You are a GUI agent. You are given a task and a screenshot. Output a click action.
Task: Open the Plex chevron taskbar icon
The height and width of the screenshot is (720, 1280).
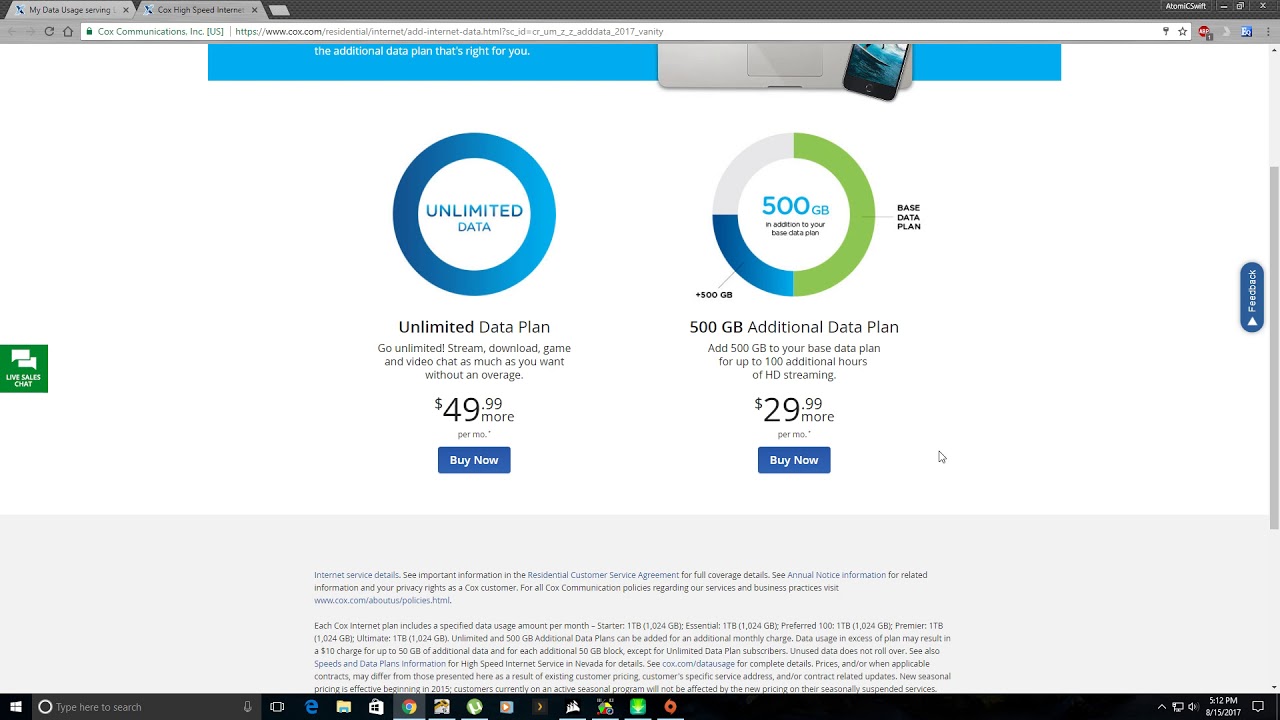coord(539,707)
